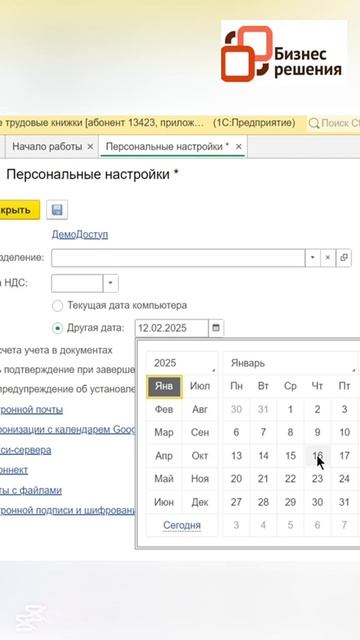Select month Май in calendar
Image resolution: width=360 pixels, height=640 pixels.
click(x=164, y=478)
